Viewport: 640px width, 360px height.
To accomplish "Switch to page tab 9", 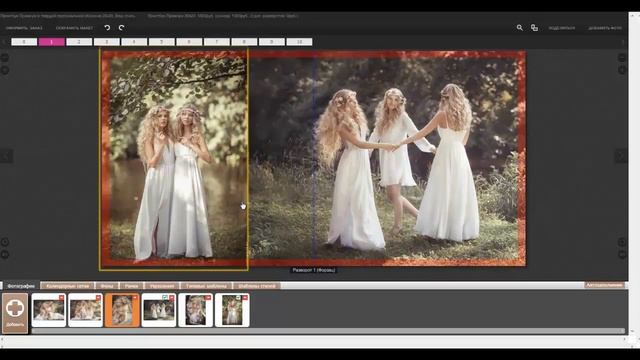I will tap(272, 42).
